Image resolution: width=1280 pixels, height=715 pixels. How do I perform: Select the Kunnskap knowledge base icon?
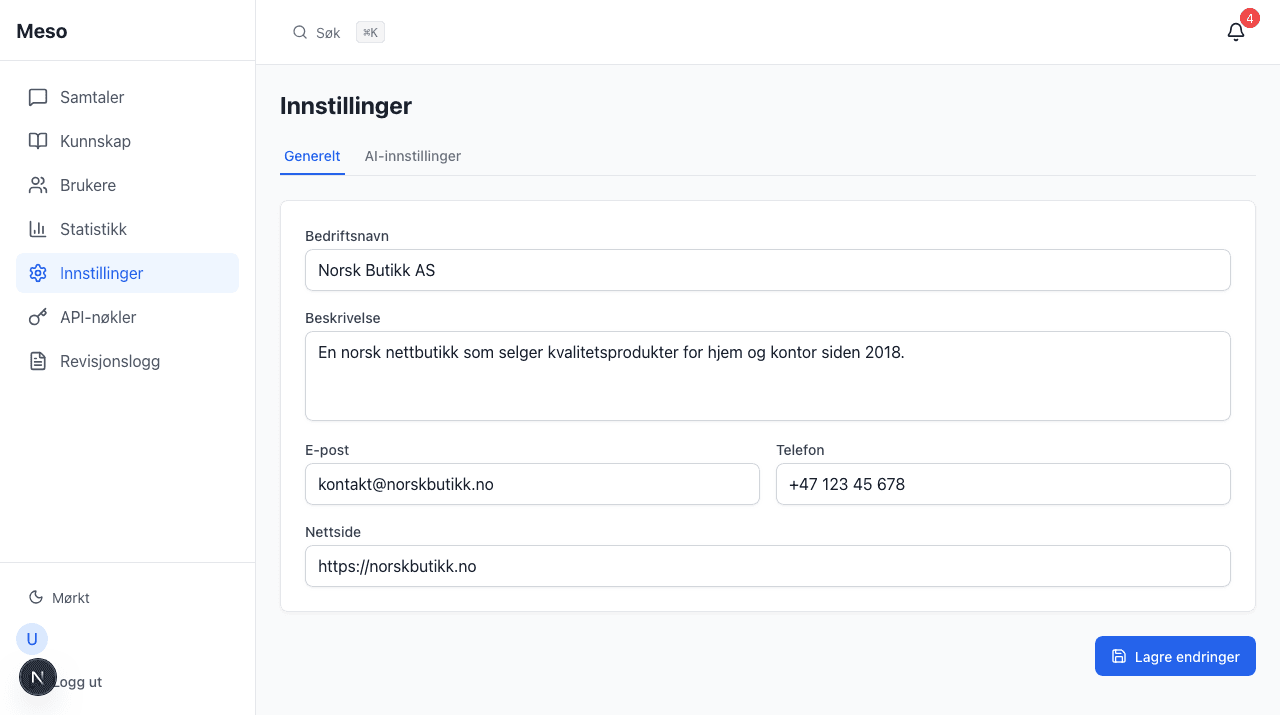click(38, 141)
